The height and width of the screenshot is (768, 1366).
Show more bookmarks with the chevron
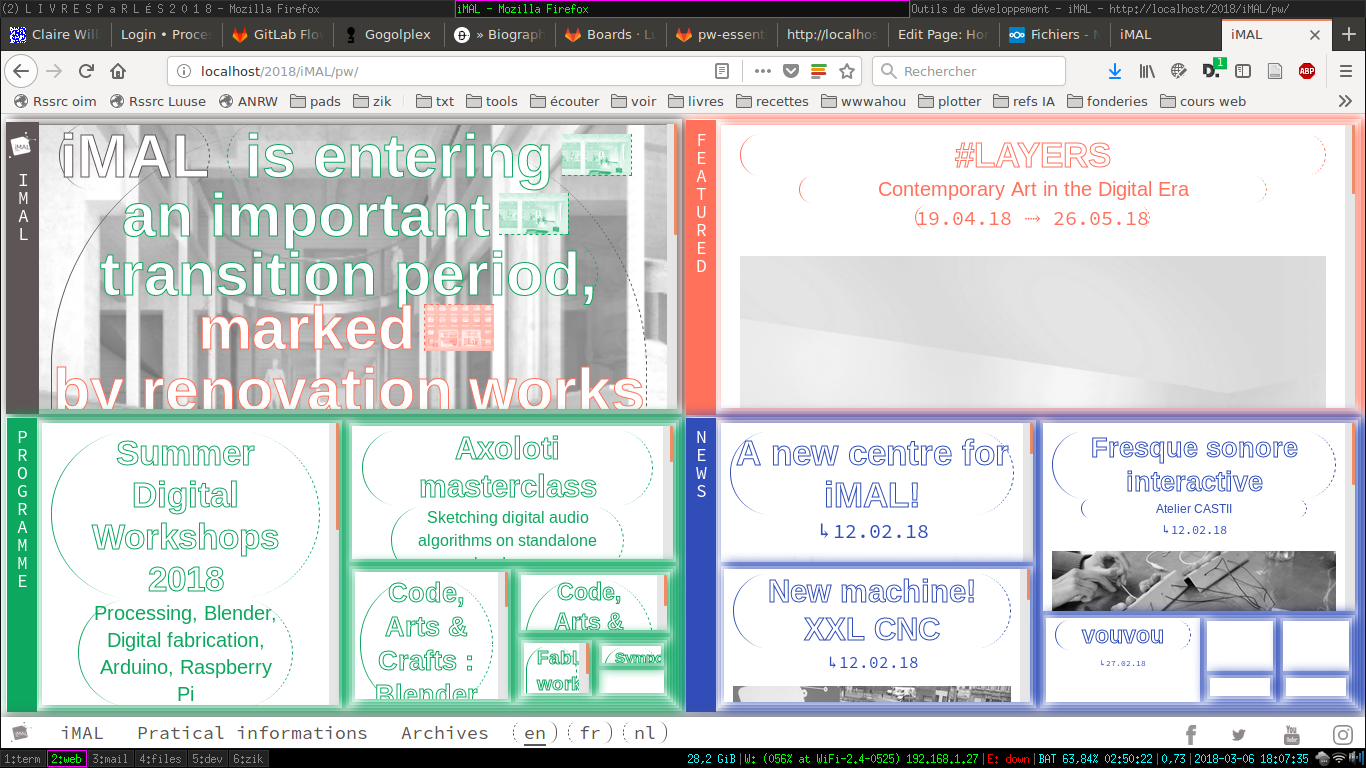pyautogui.click(x=1345, y=101)
